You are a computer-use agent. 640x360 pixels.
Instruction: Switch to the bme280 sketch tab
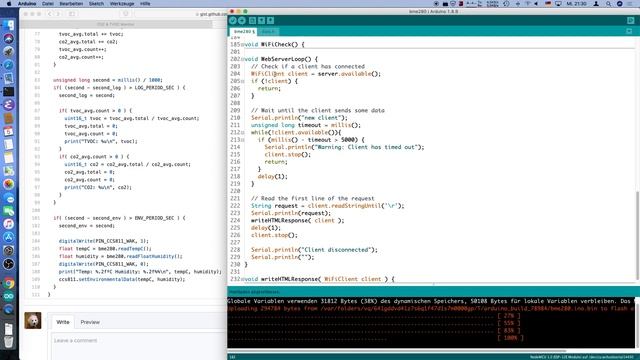(x=244, y=31)
